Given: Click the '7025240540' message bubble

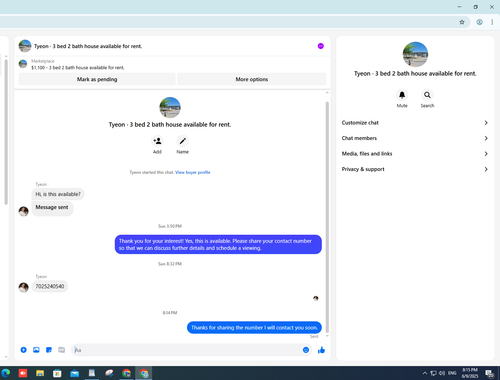Looking at the screenshot, I should click(50, 286).
